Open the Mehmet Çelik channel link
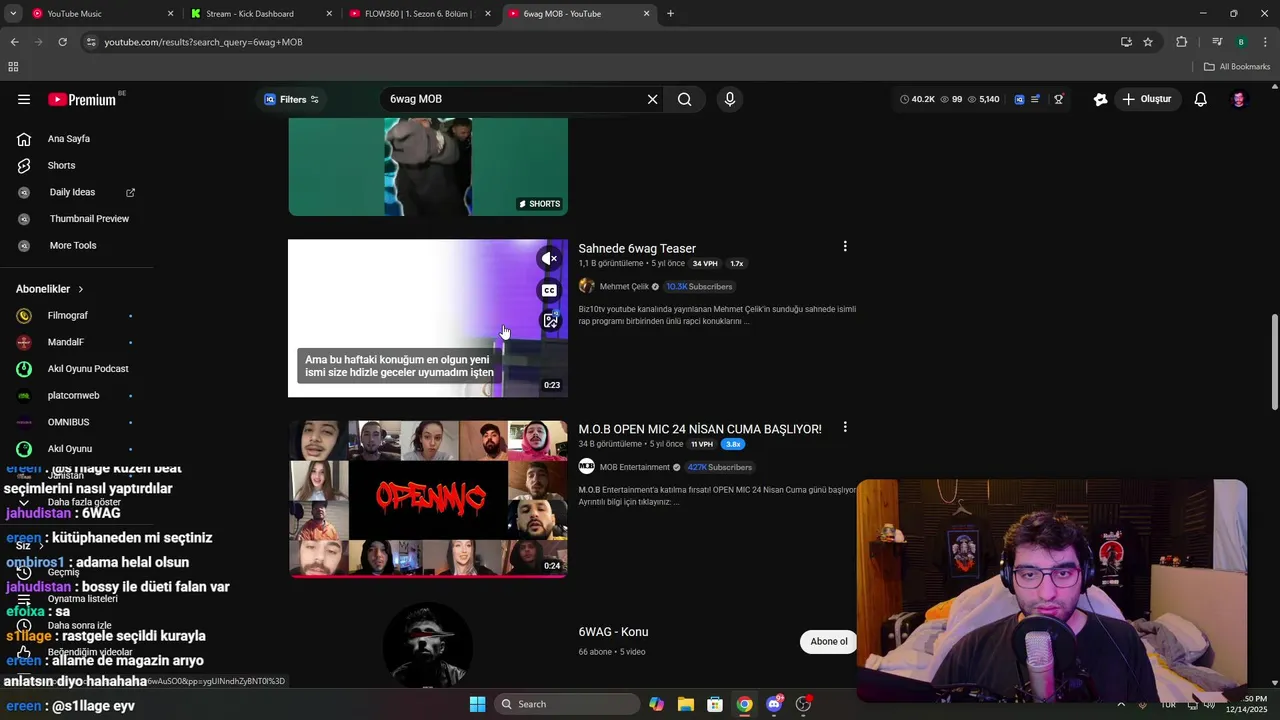 click(624, 286)
